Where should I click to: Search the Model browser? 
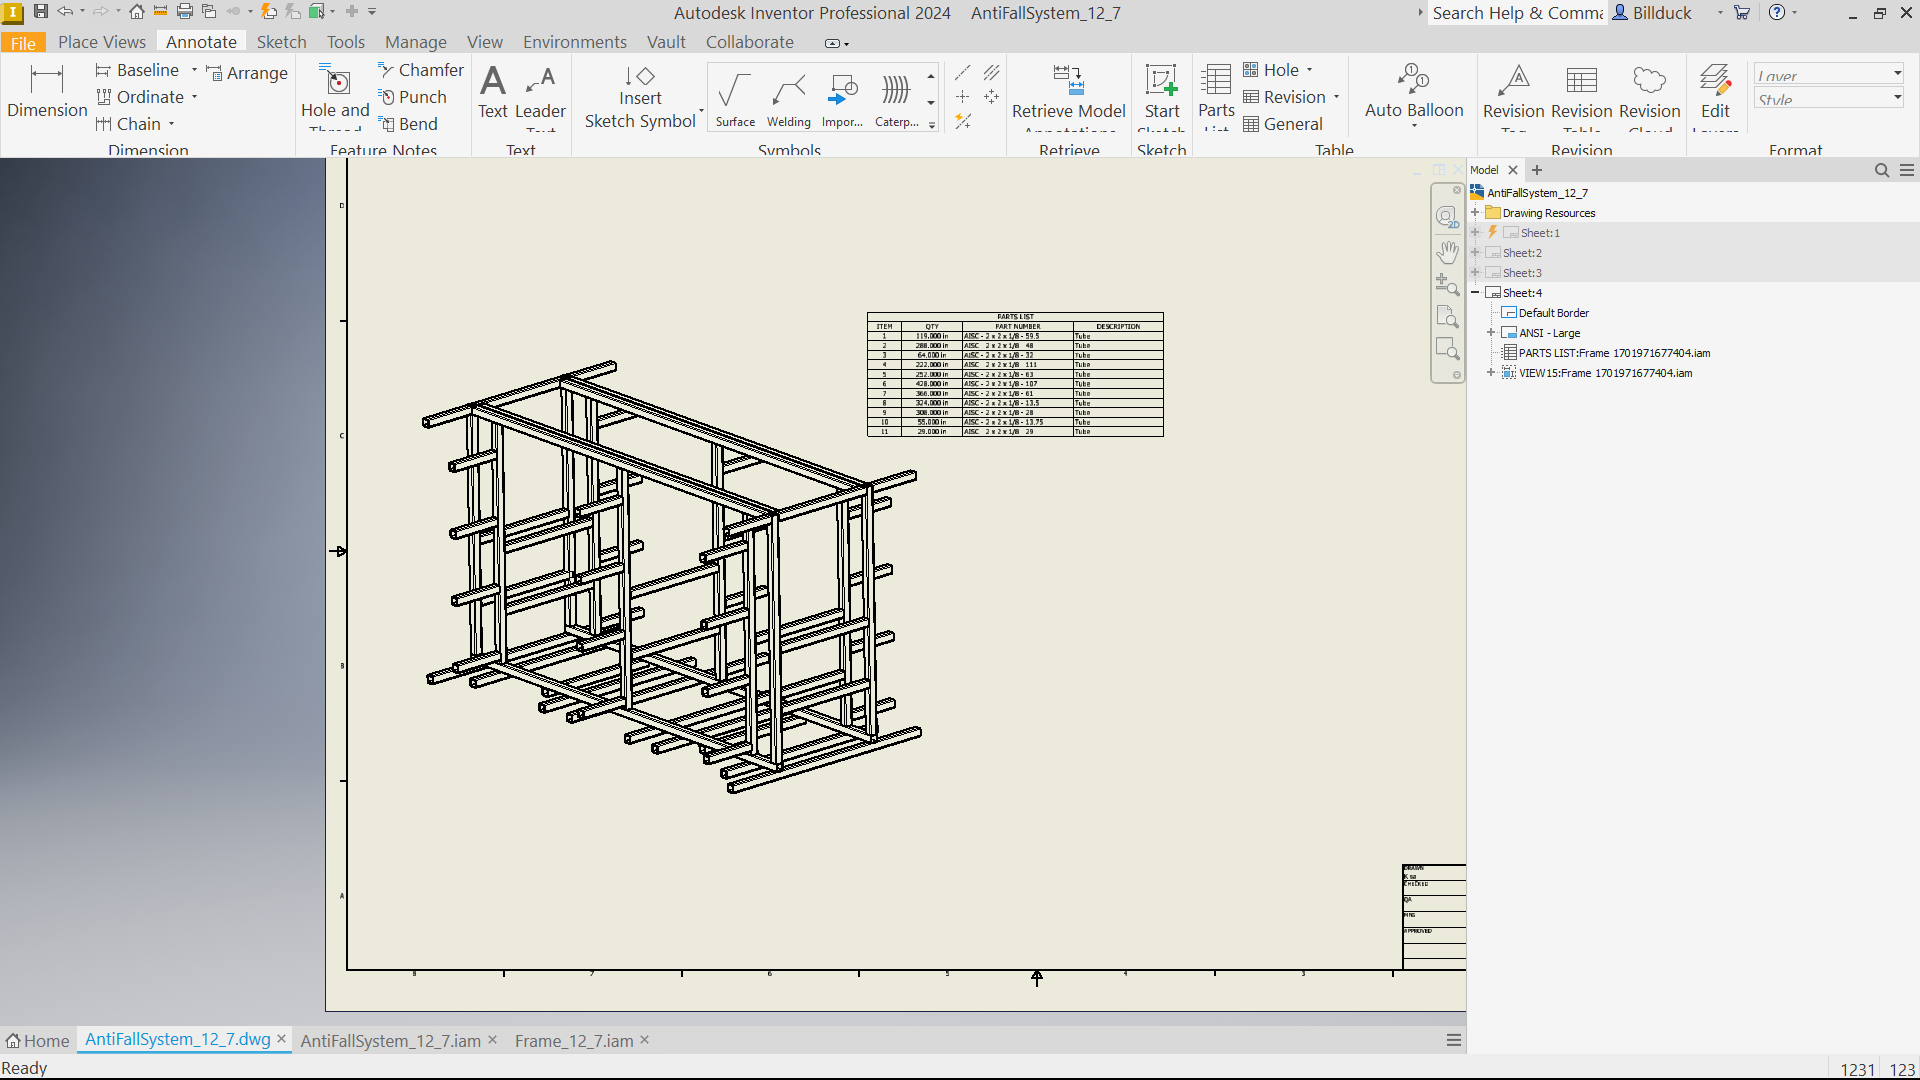click(x=1881, y=170)
